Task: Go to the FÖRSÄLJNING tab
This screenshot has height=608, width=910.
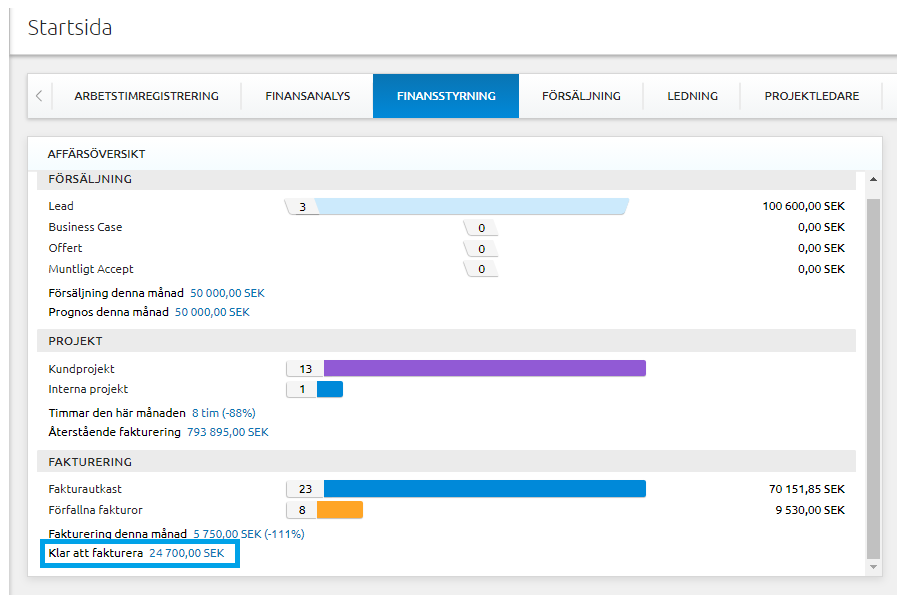Action: point(581,96)
